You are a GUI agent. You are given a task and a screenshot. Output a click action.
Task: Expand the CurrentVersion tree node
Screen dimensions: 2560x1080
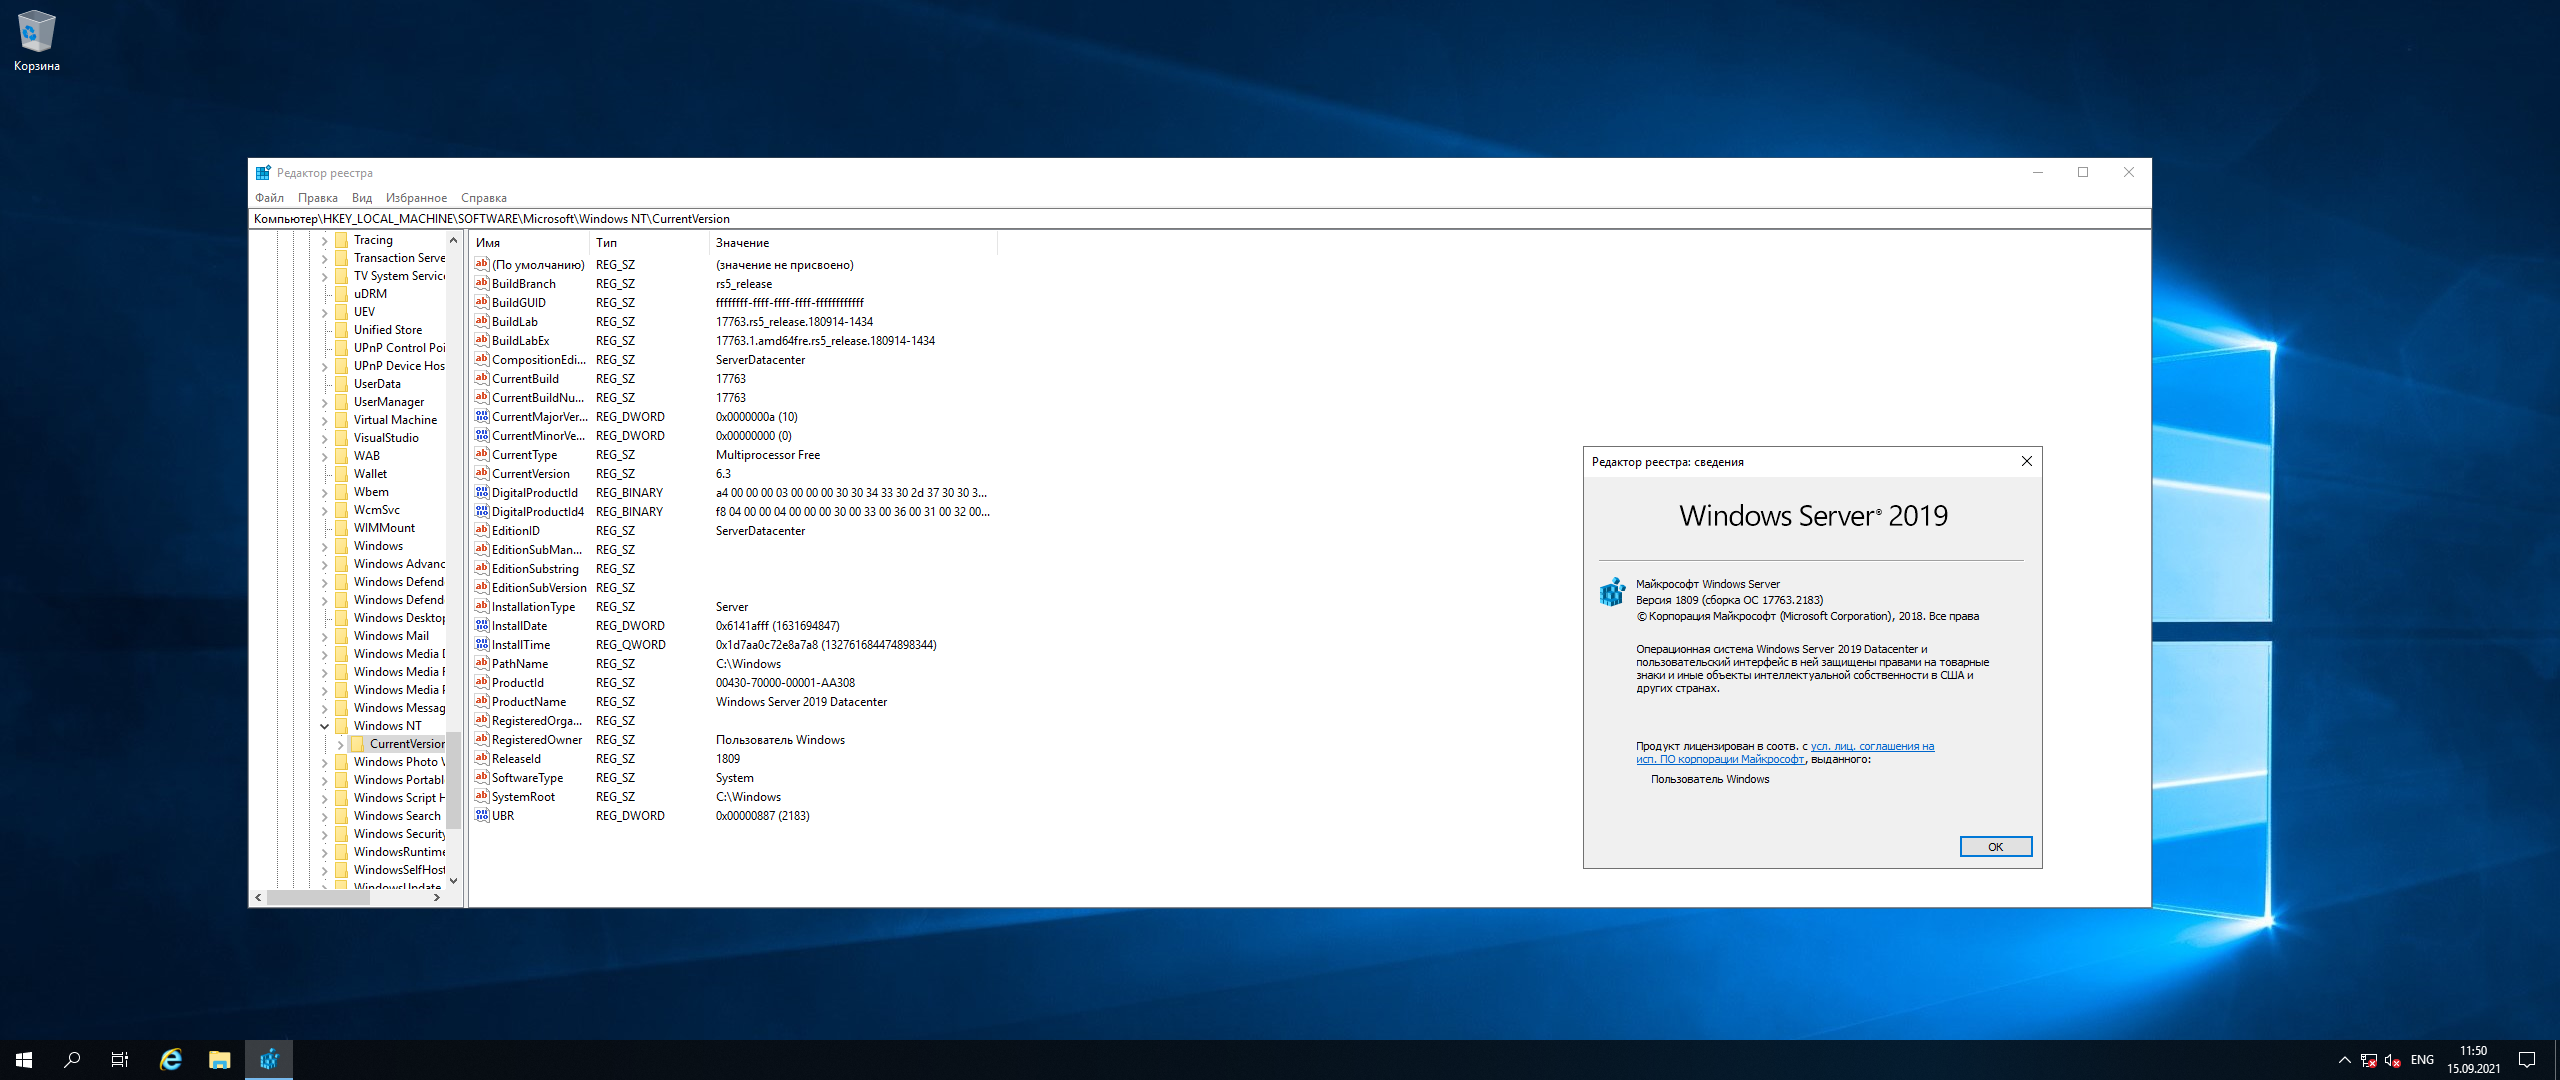(340, 744)
